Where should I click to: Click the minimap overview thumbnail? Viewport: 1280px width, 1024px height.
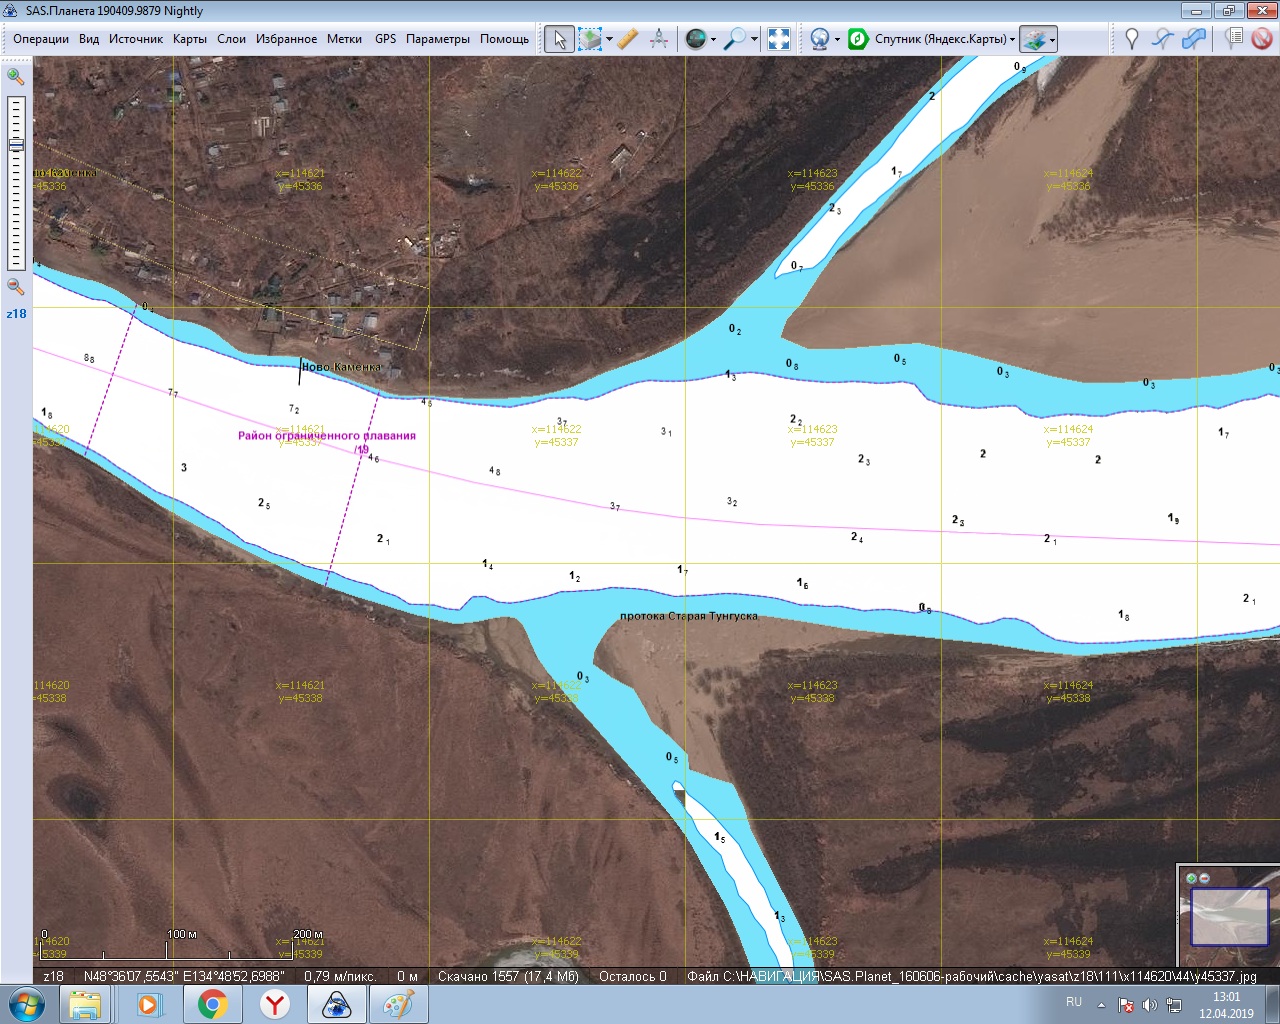point(1229,916)
